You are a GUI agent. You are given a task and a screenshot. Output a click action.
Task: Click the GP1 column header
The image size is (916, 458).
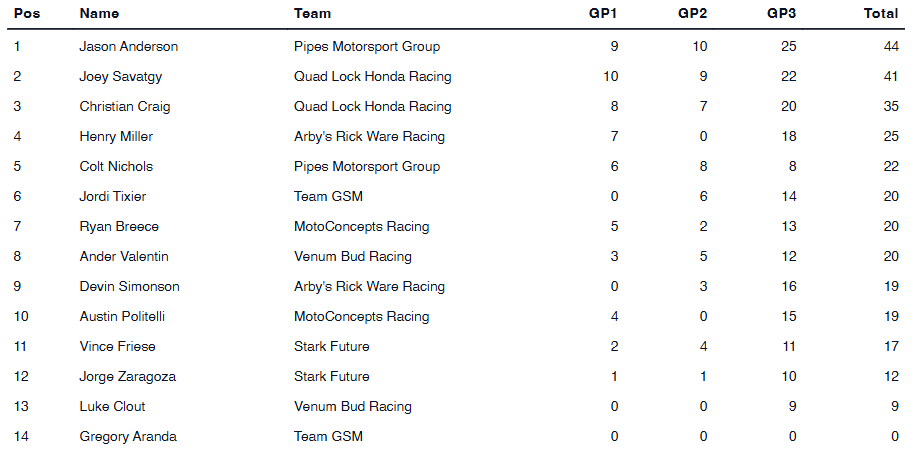pos(603,14)
